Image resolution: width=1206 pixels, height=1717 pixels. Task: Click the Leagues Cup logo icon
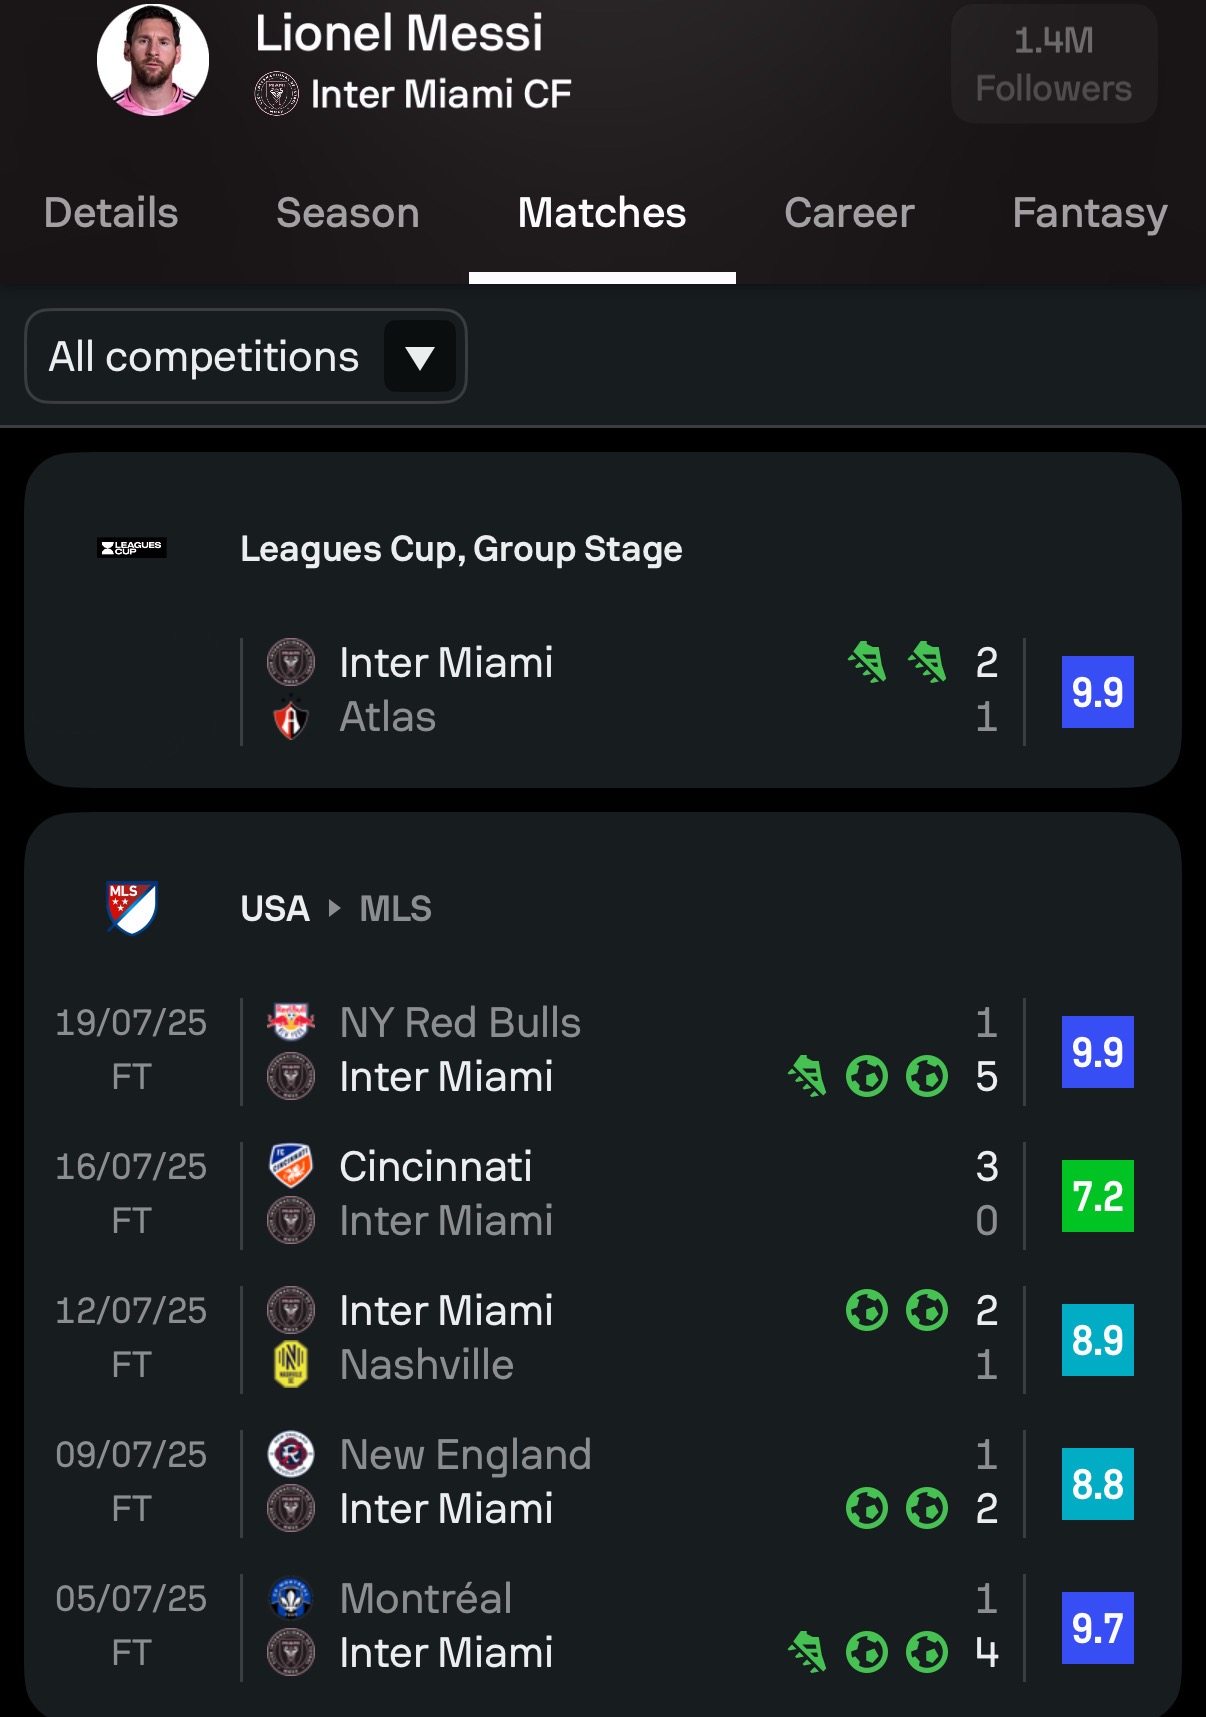click(132, 548)
